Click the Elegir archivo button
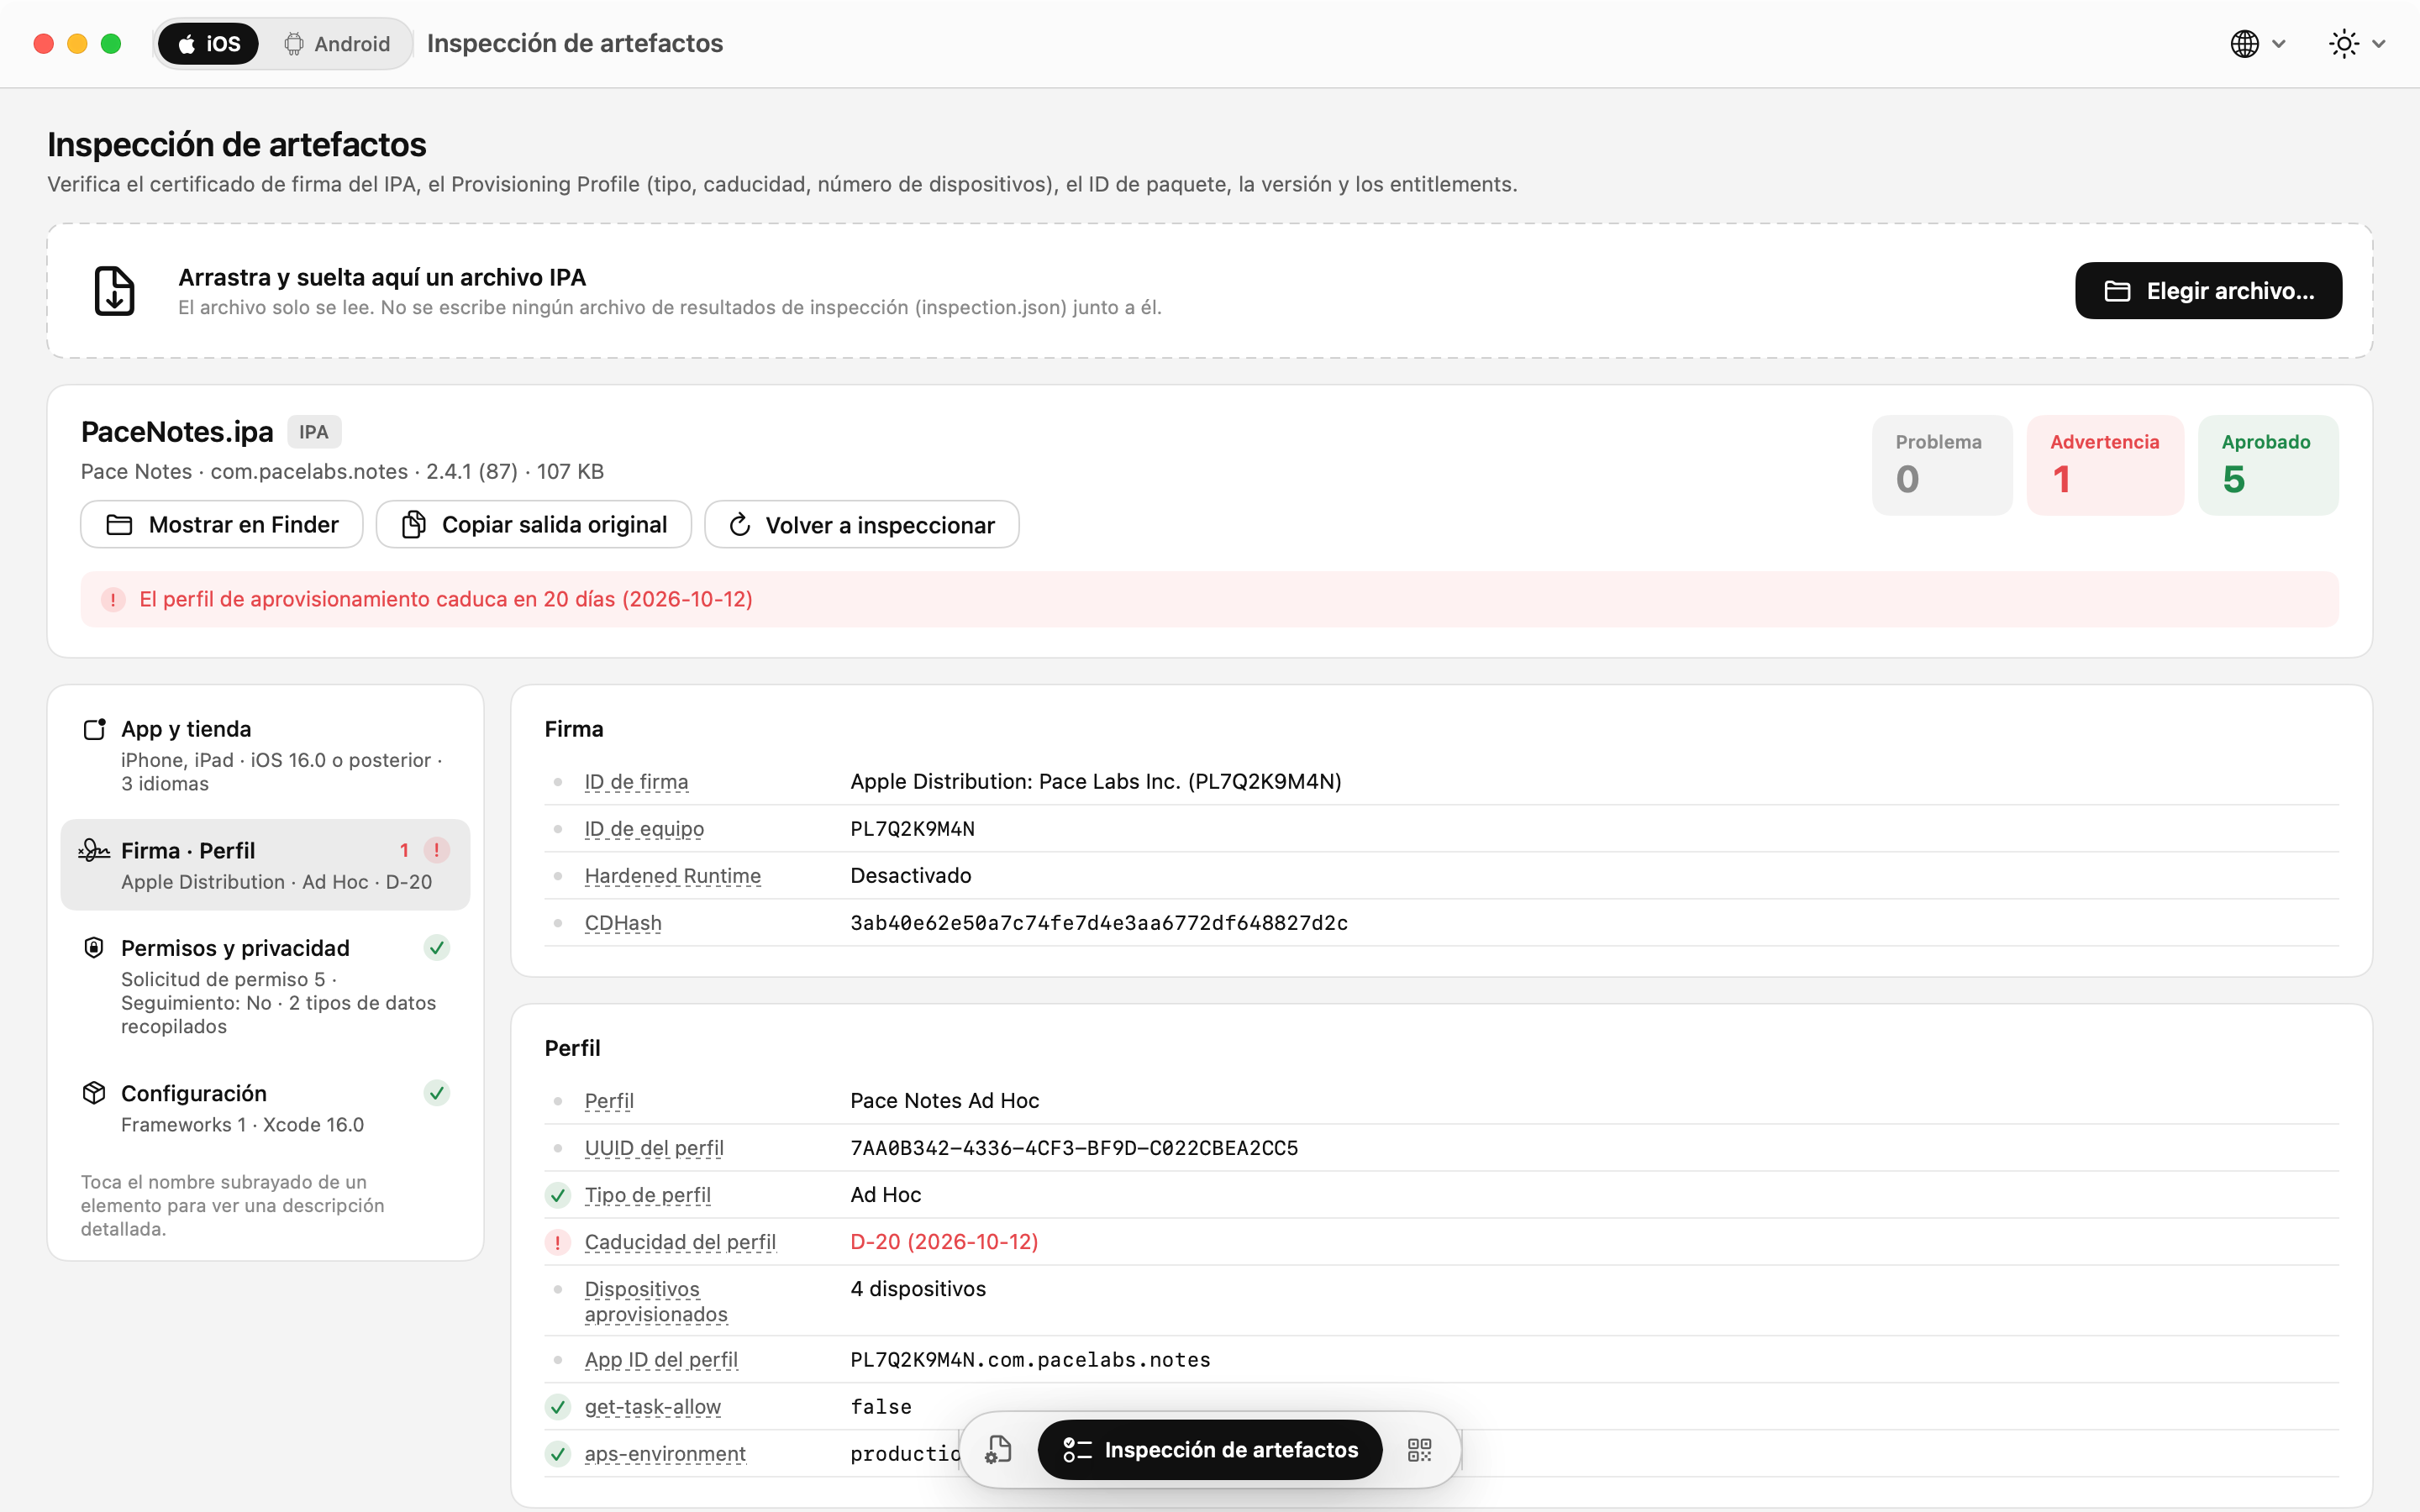The image size is (2420, 1512). [x=2208, y=291]
